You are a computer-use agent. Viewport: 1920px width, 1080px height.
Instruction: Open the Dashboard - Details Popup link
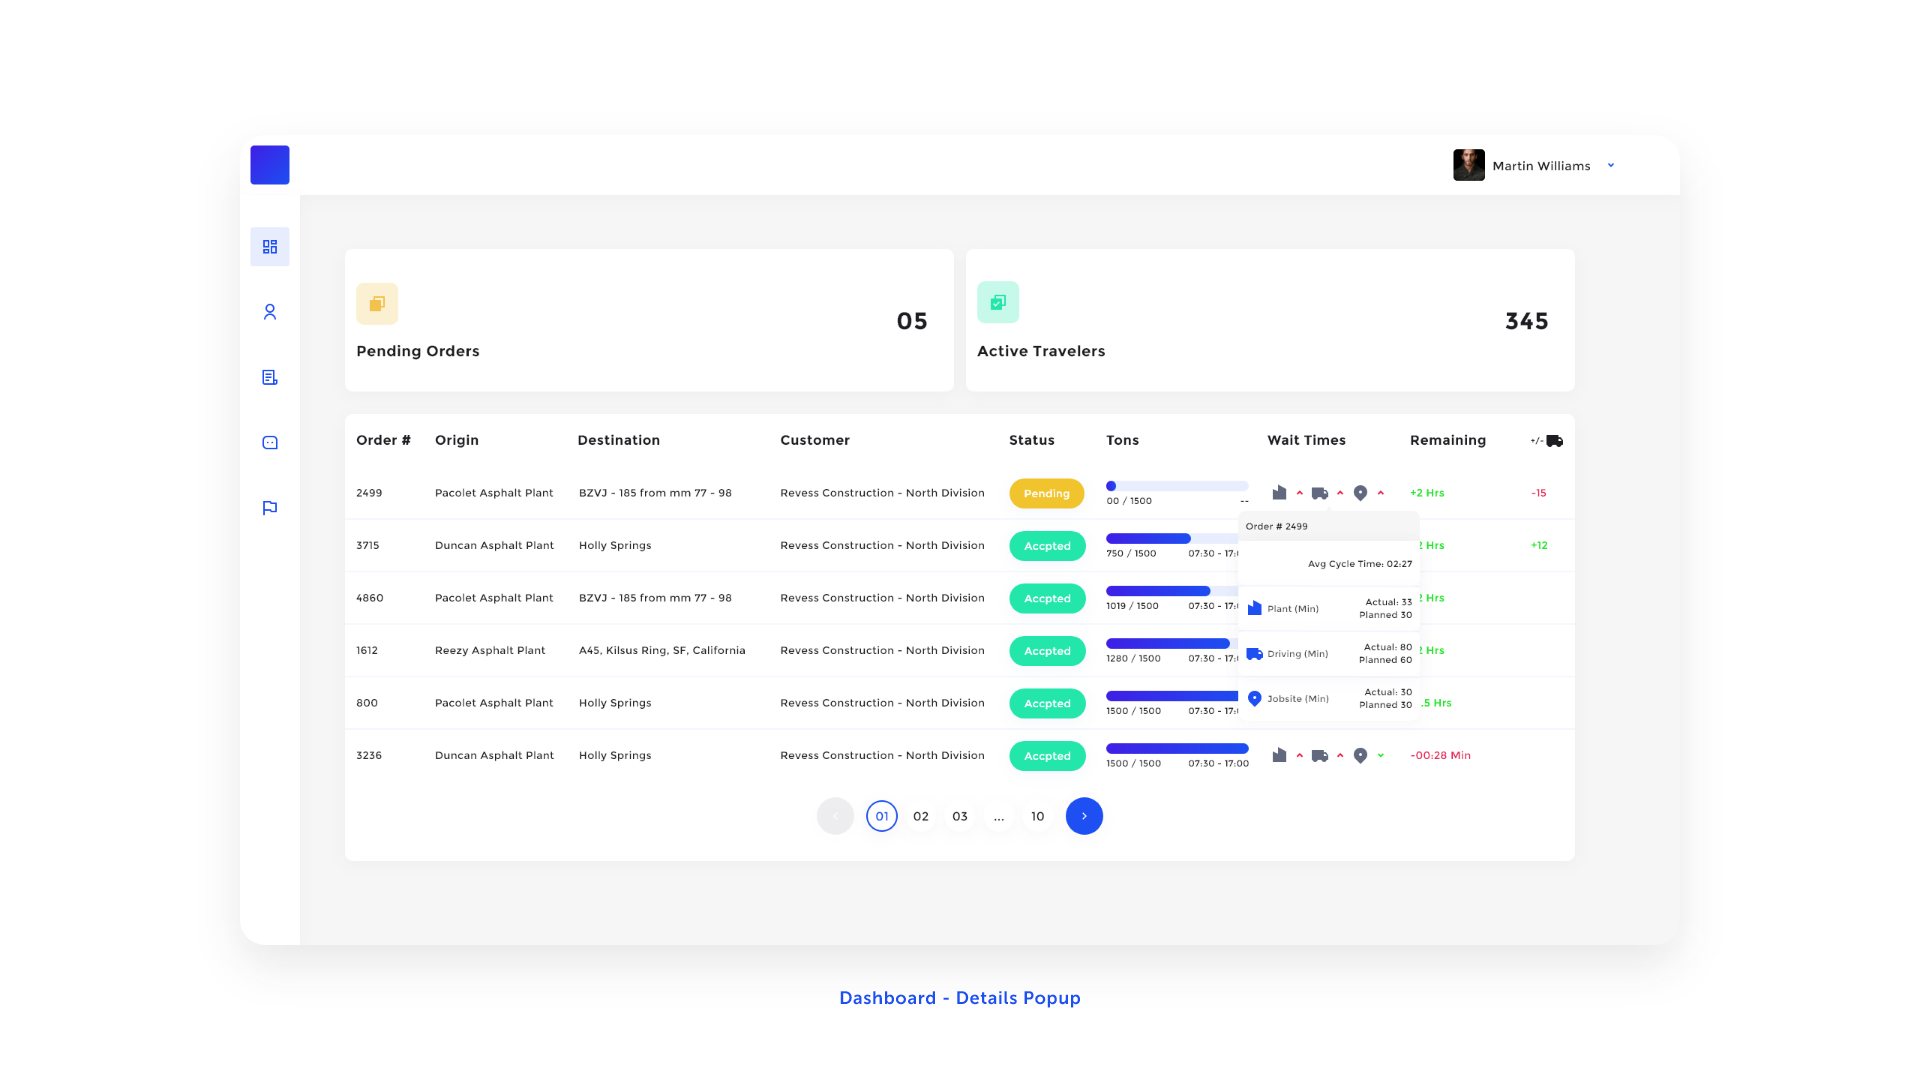[x=959, y=997]
